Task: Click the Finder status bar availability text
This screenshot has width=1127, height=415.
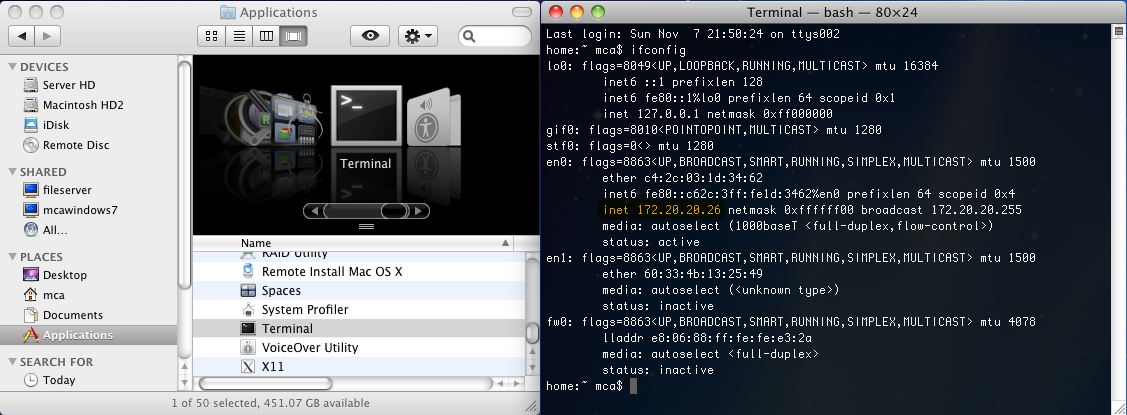Action: [270, 403]
